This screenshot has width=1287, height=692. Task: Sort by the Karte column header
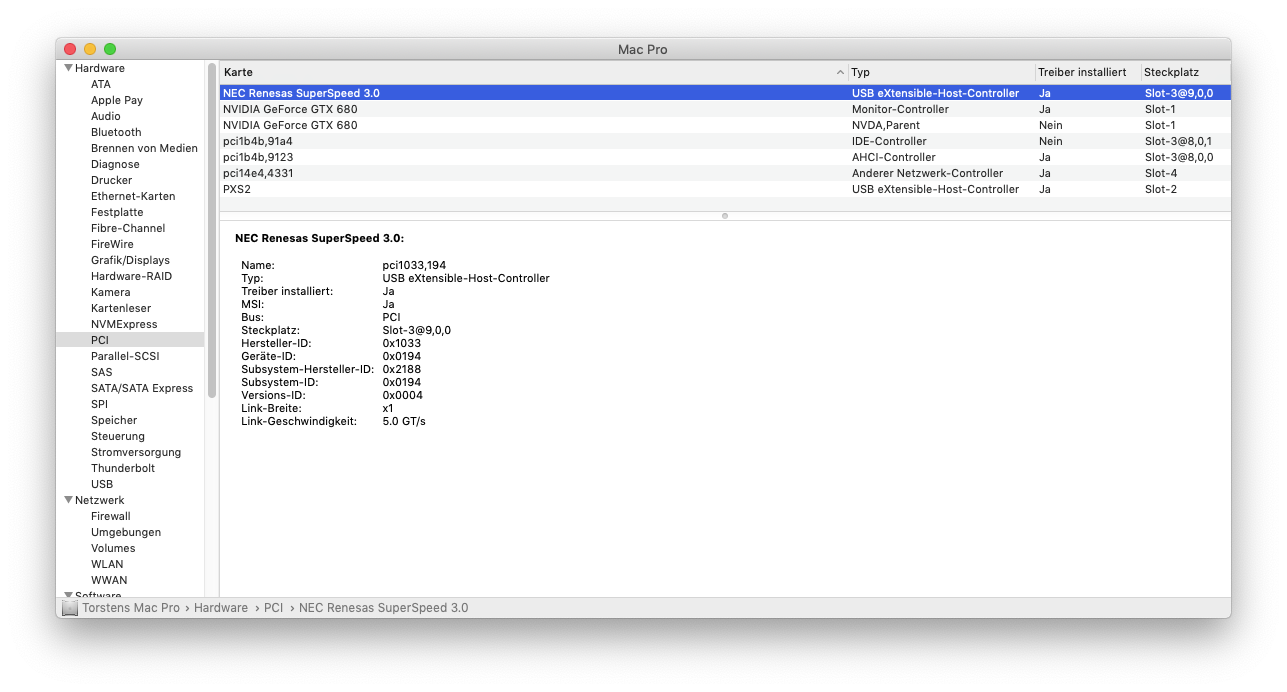[534, 73]
